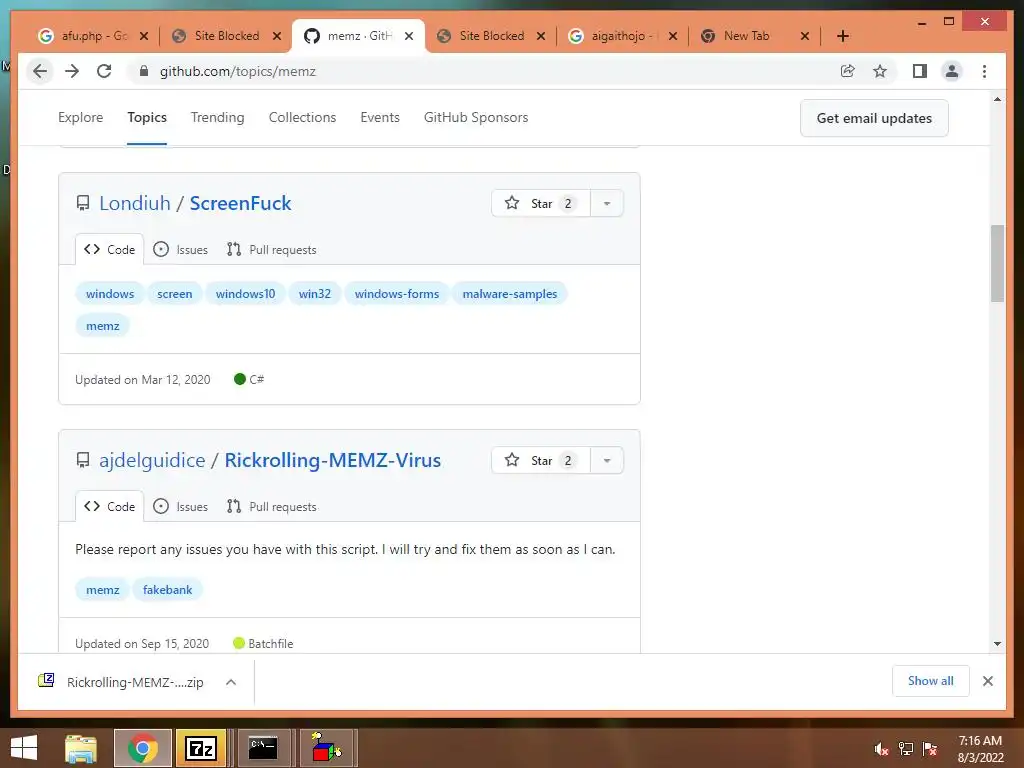Show all downloads
Image resolution: width=1024 pixels, height=768 pixels.
click(x=931, y=681)
